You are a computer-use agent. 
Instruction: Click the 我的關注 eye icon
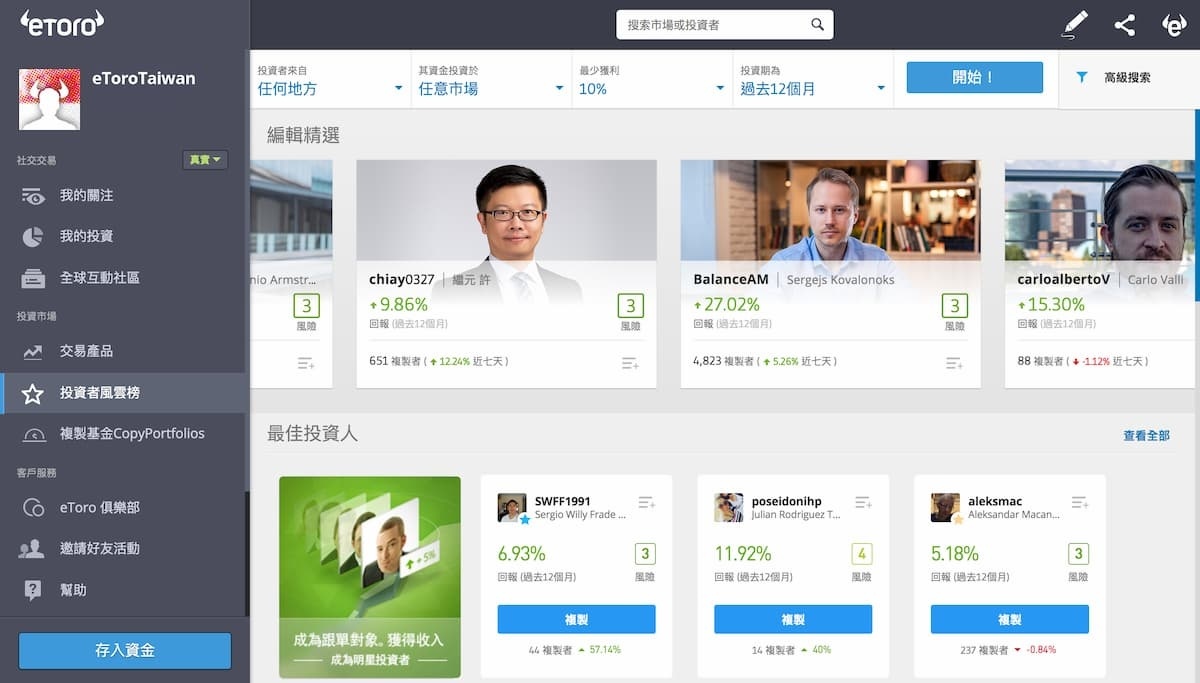[33, 196]
